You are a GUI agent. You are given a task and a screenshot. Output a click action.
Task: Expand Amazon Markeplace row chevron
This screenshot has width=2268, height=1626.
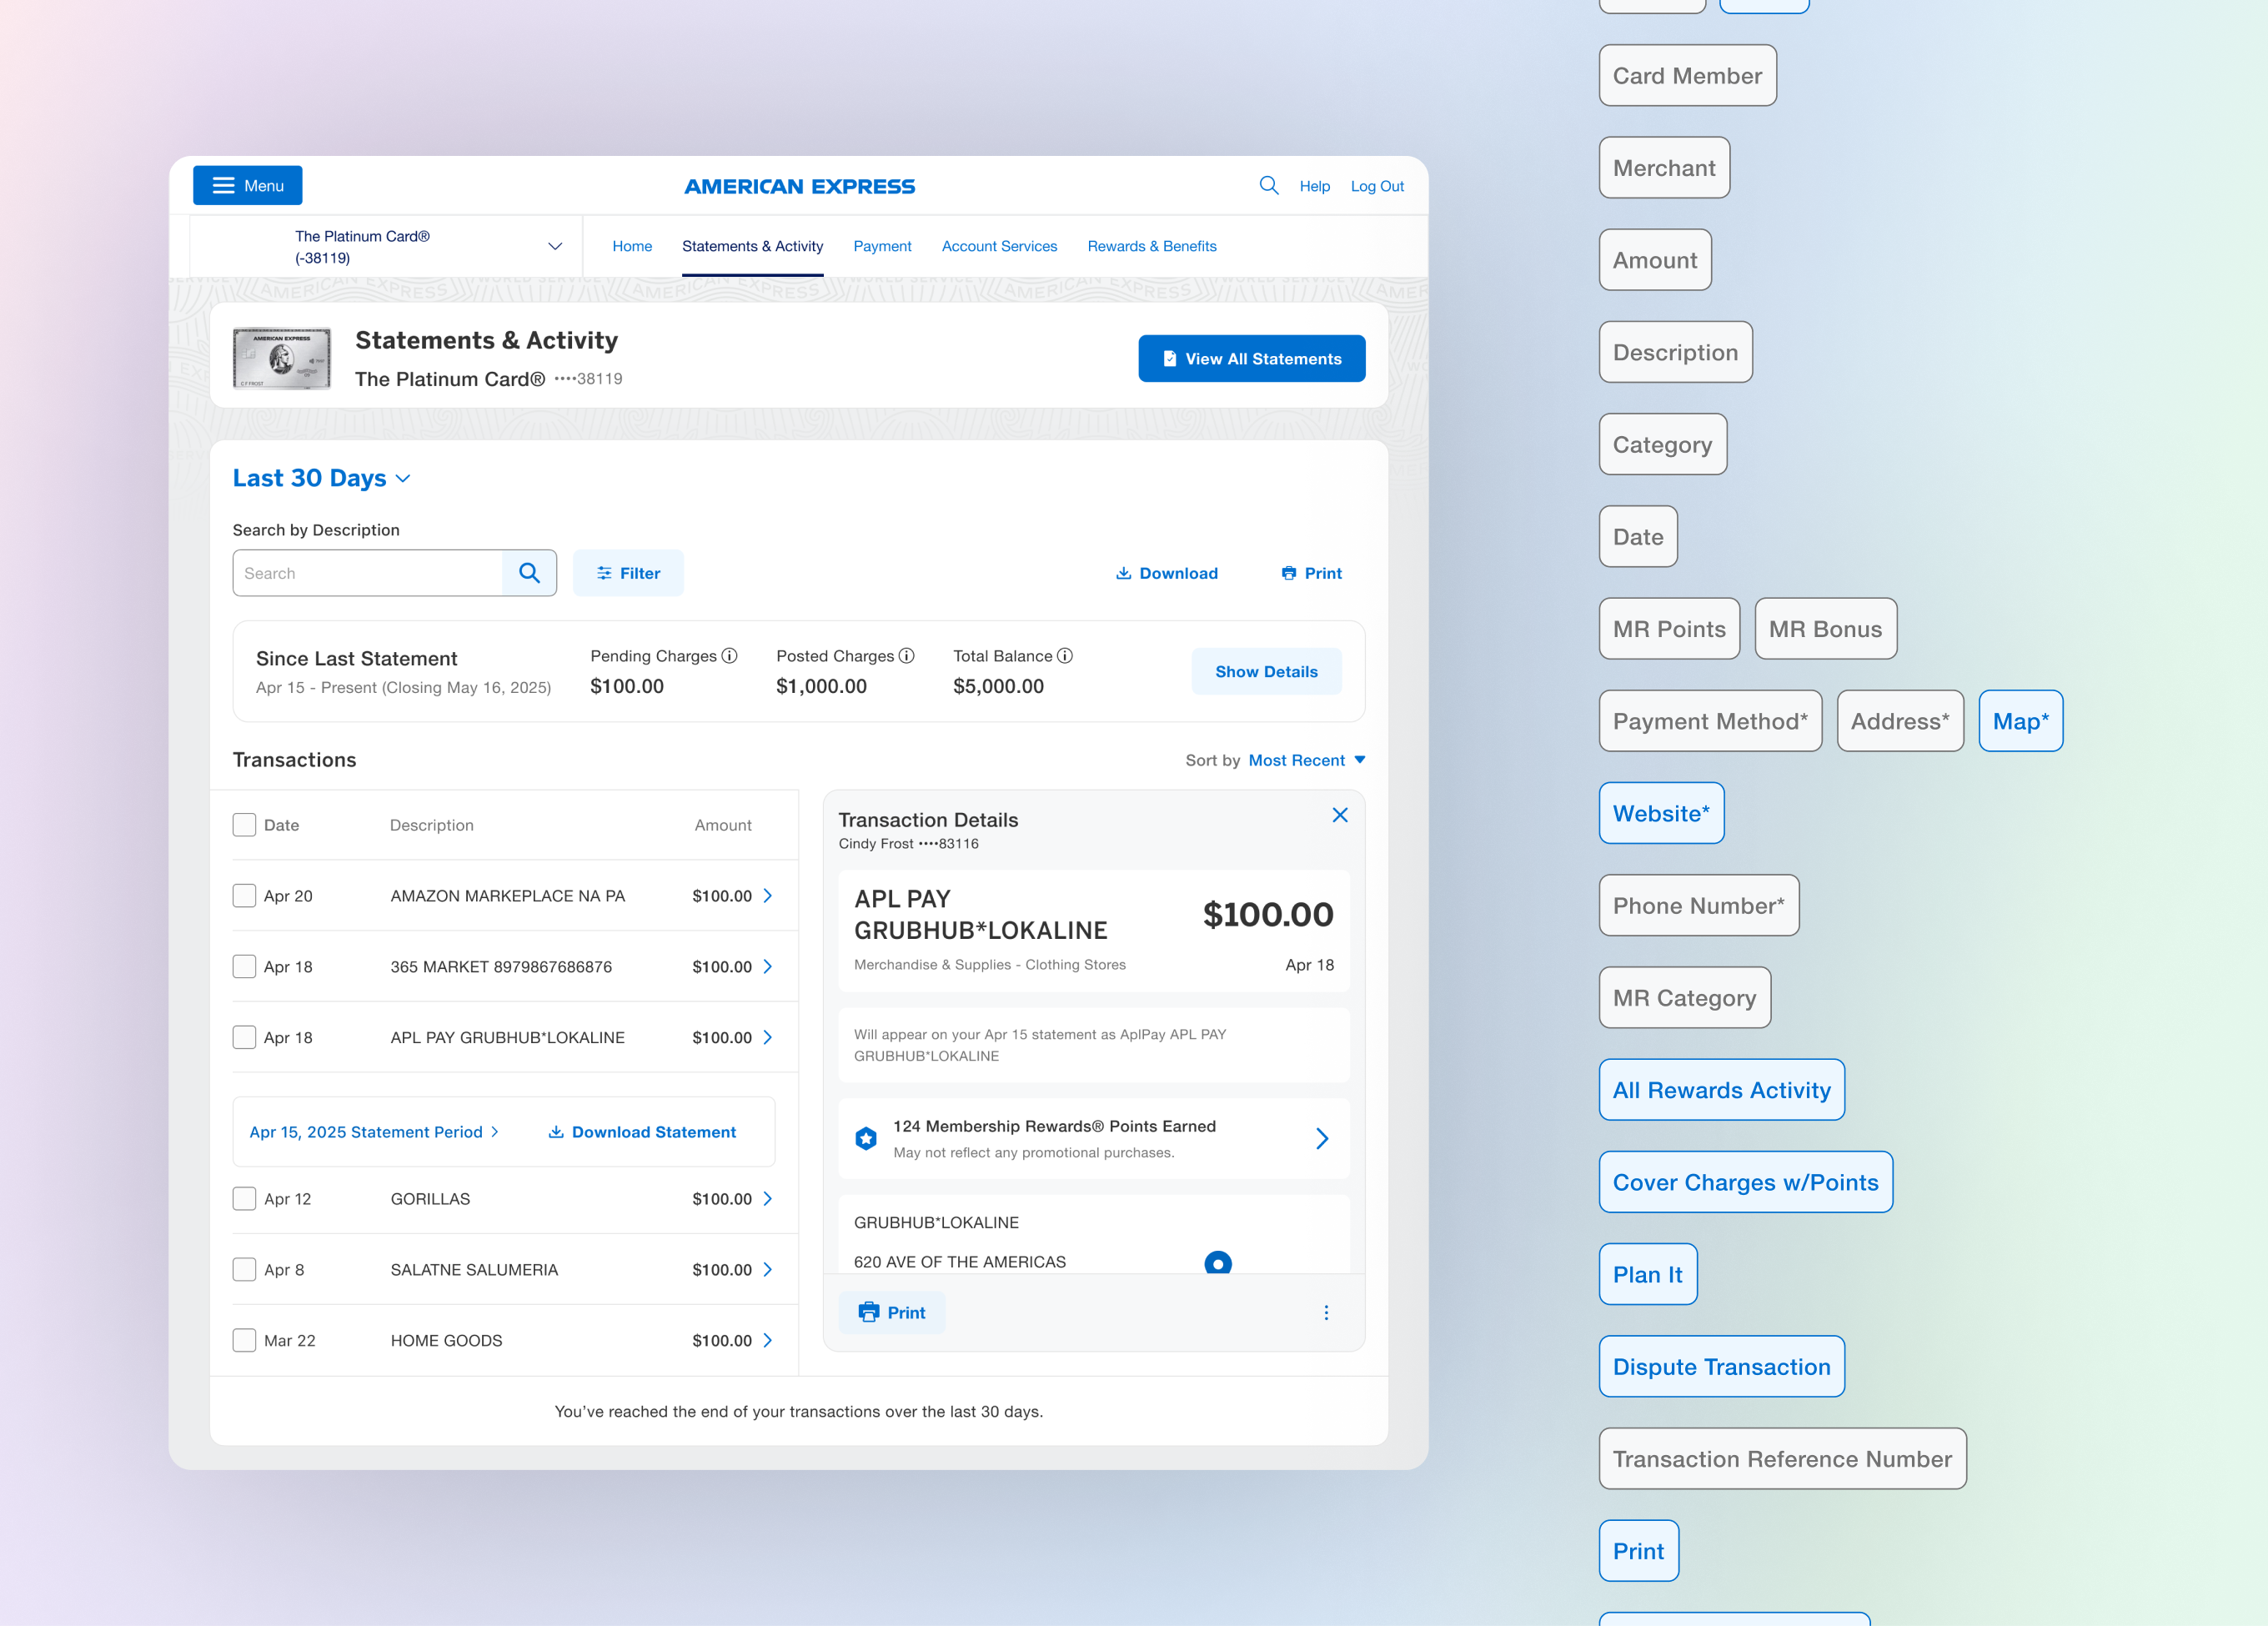pyautogui.click(x=768, y=896)
